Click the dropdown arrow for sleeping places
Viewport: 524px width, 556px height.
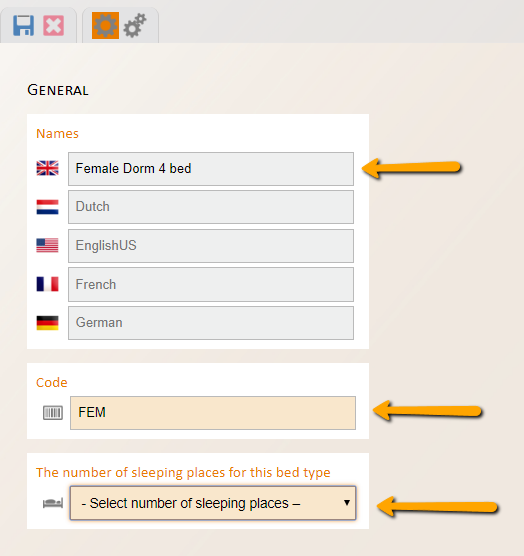[x=347, y=503]
